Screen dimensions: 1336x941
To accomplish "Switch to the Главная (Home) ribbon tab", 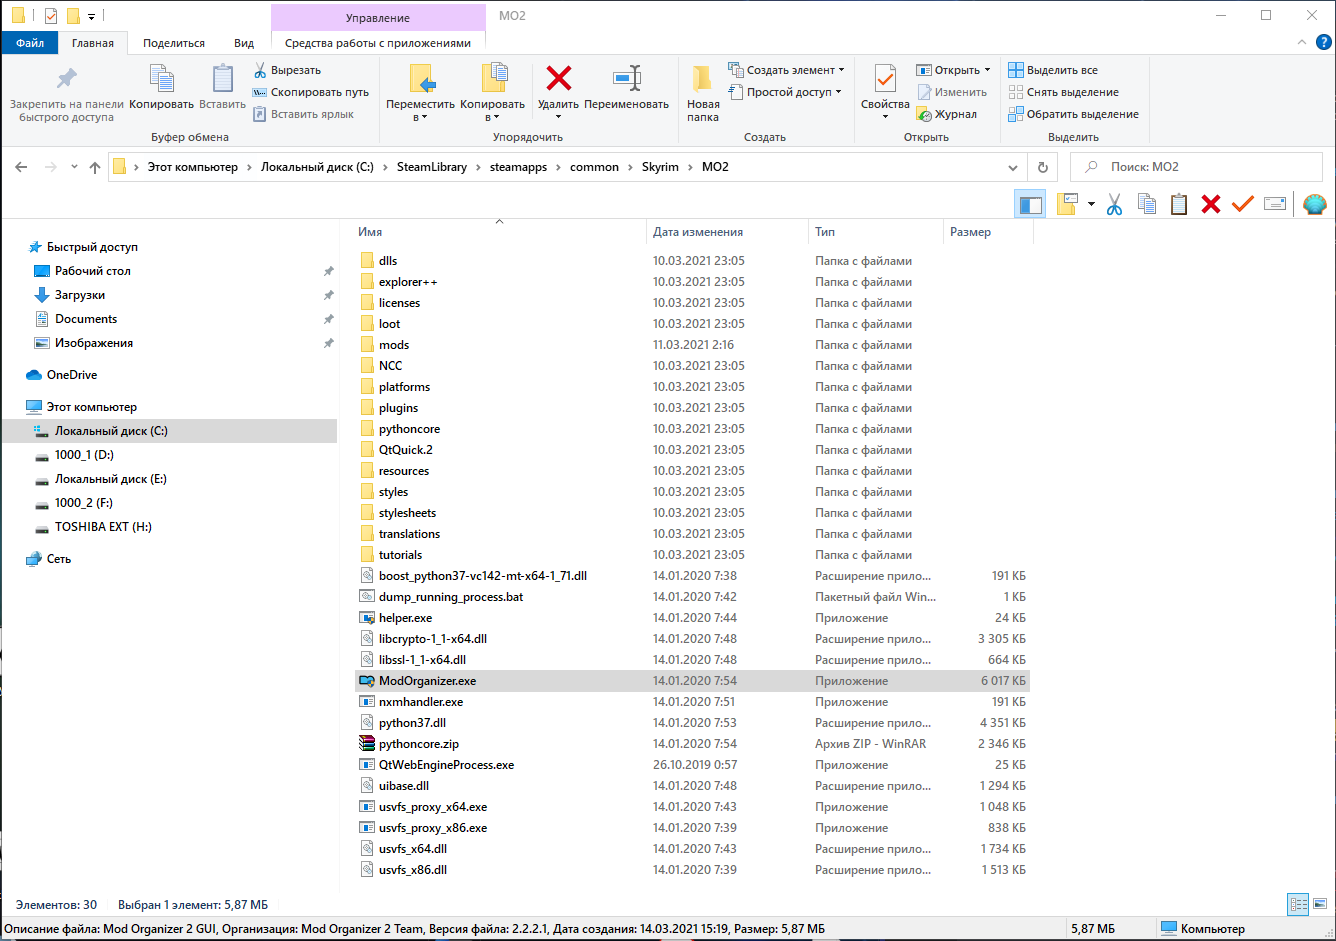I will pos(93,43).
